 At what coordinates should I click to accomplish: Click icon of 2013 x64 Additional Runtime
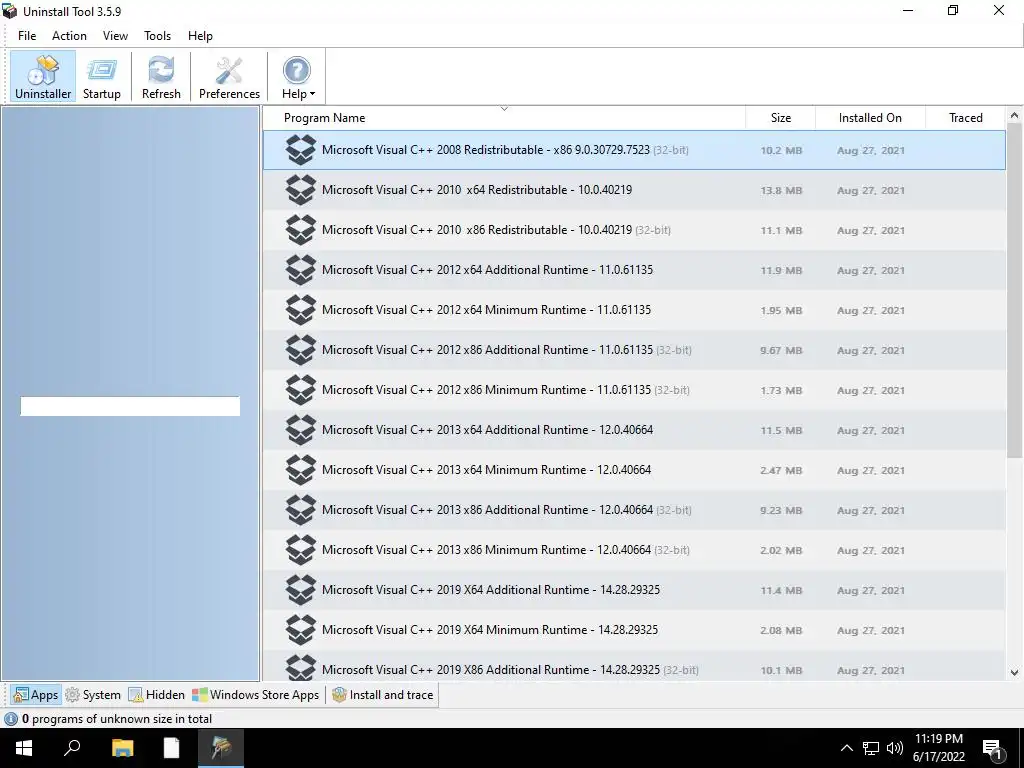(x=301, y=430)
